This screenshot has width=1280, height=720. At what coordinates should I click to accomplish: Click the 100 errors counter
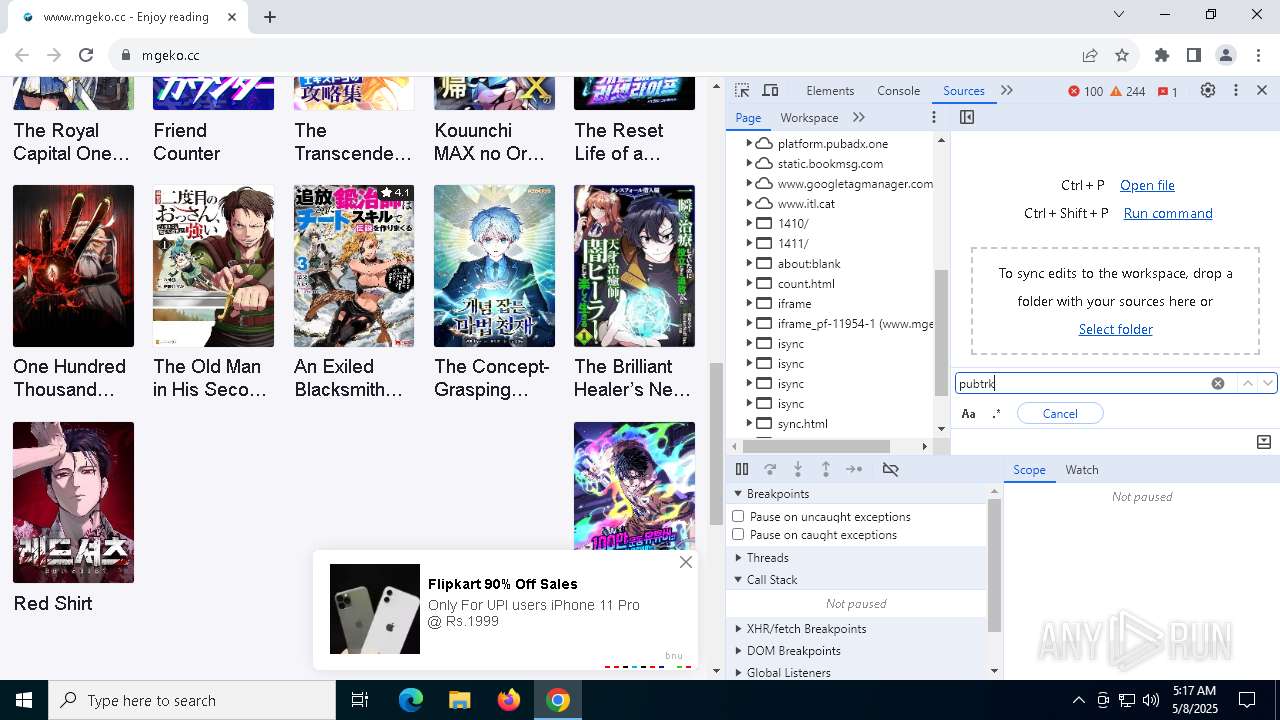pyautogui.click(x=1085, y=91)
